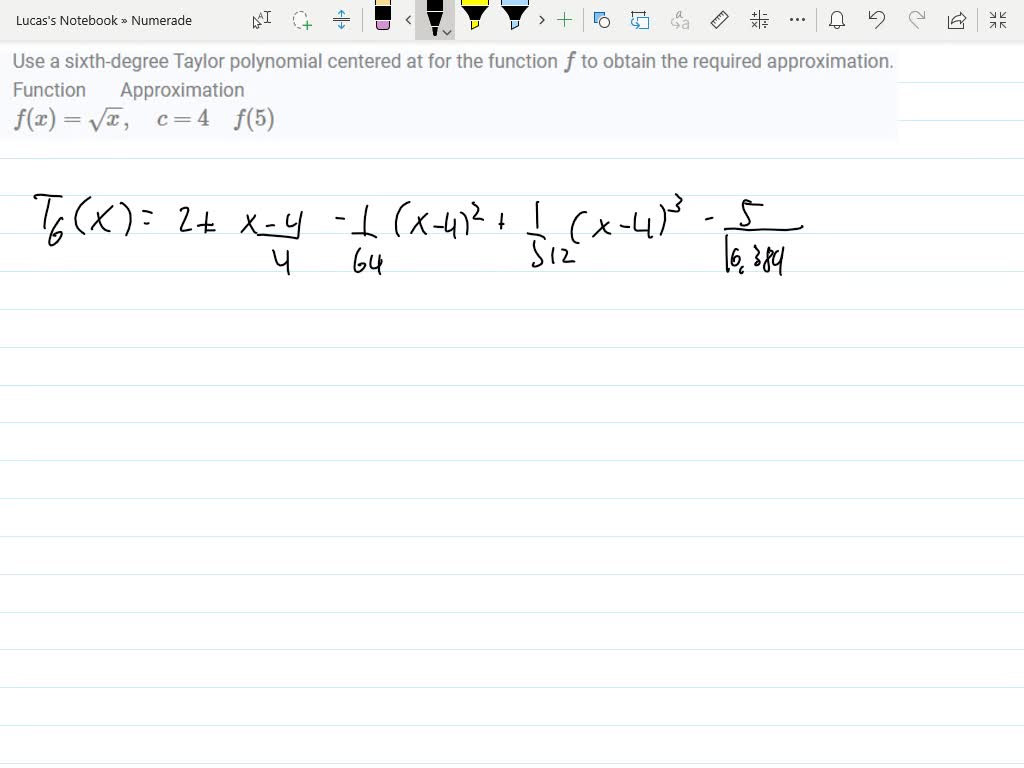Add a new custom pen color
The image size is (1024, 768).
pyautogui.click(x=565, y=19)
